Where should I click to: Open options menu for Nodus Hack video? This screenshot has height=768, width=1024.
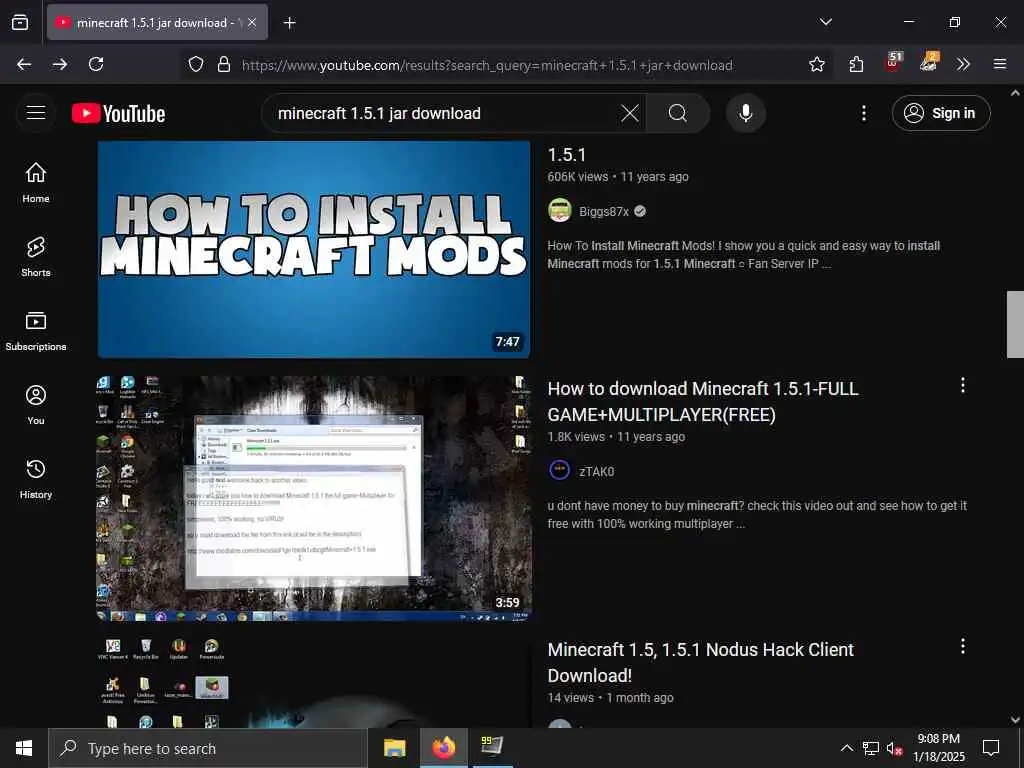963,646
